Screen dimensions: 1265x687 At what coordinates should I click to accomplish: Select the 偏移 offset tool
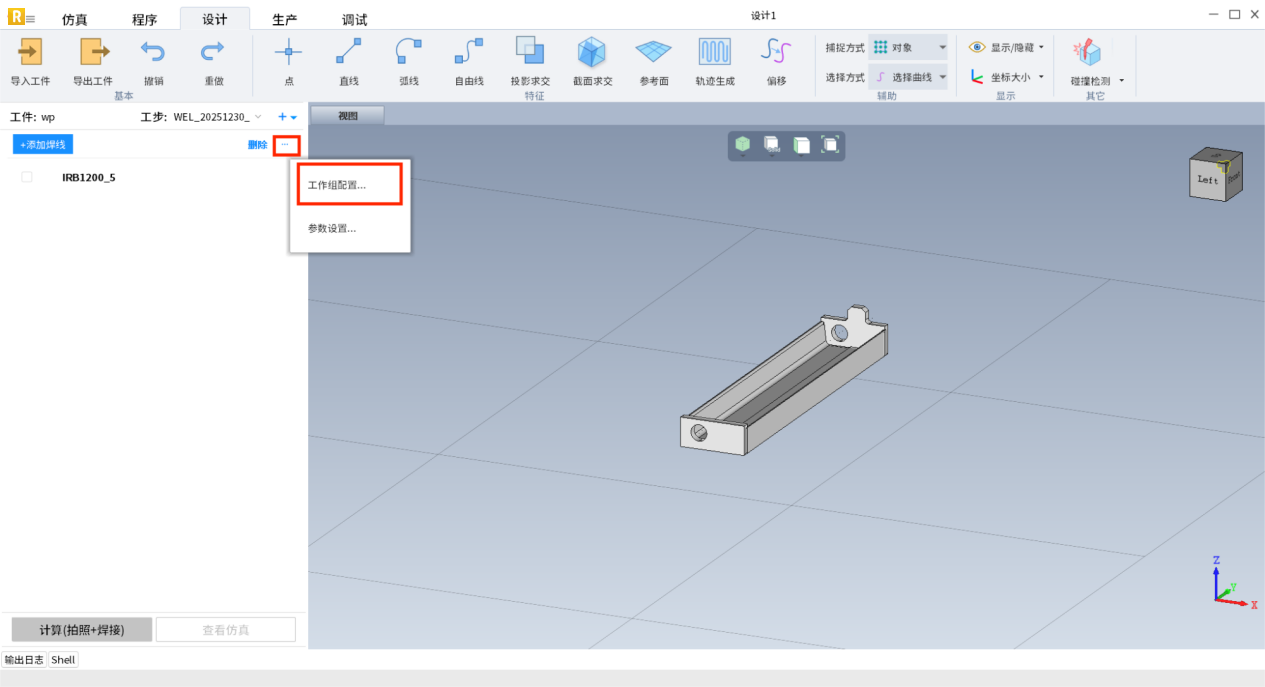[776, 52]
